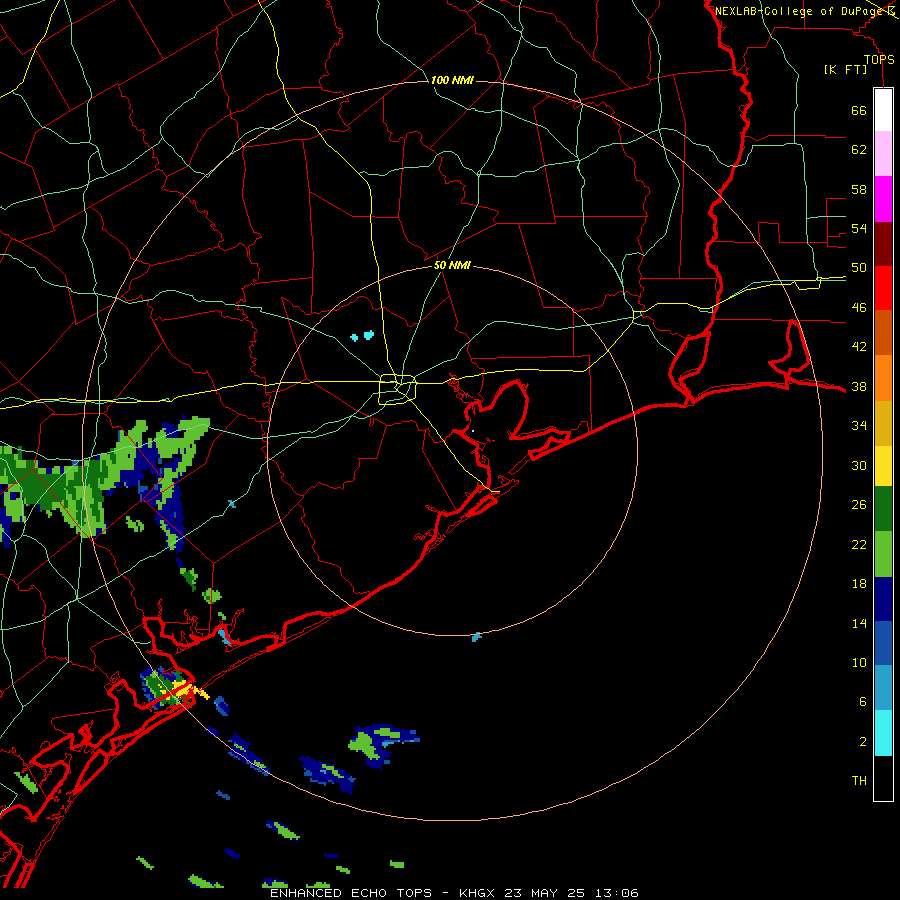
Task: Click the '50 NMI' range ring label
Action: tap(452, 265)
